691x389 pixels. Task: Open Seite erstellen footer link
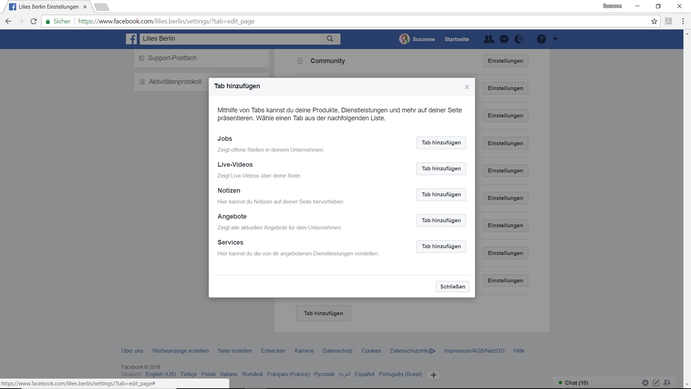(x=235, y=351)
